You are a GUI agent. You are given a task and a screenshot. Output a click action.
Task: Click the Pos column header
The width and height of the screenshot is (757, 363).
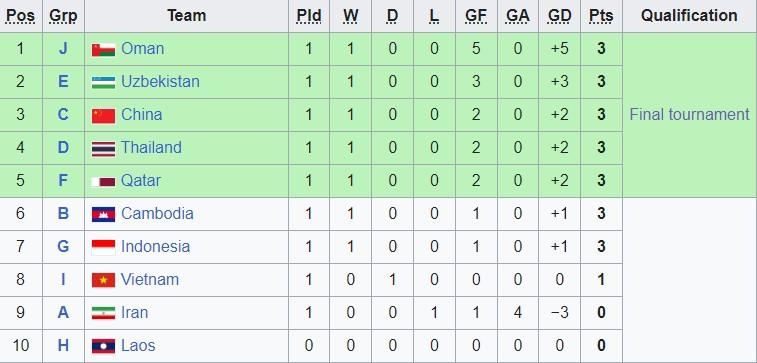pos(20,16)
